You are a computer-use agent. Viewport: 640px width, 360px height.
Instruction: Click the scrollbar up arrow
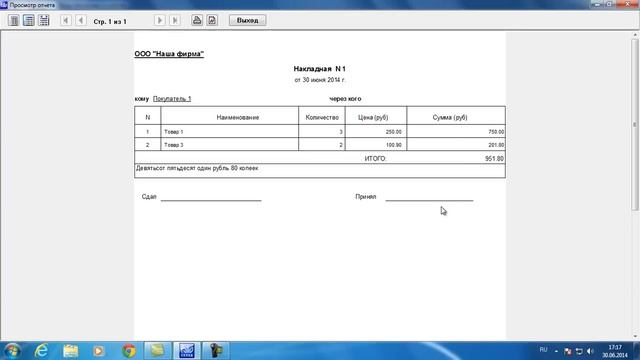pyautogui.click(x=635, y=35)
